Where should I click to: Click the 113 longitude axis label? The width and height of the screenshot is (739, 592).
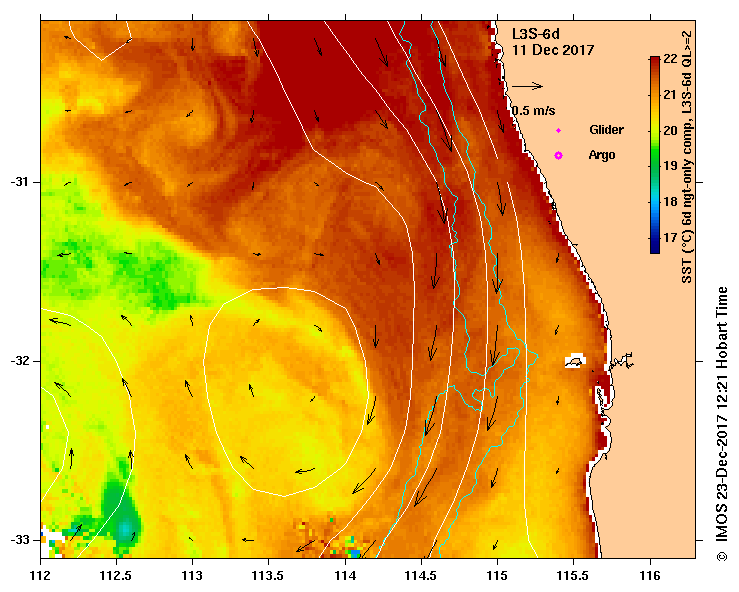click(x=192, y=576)
